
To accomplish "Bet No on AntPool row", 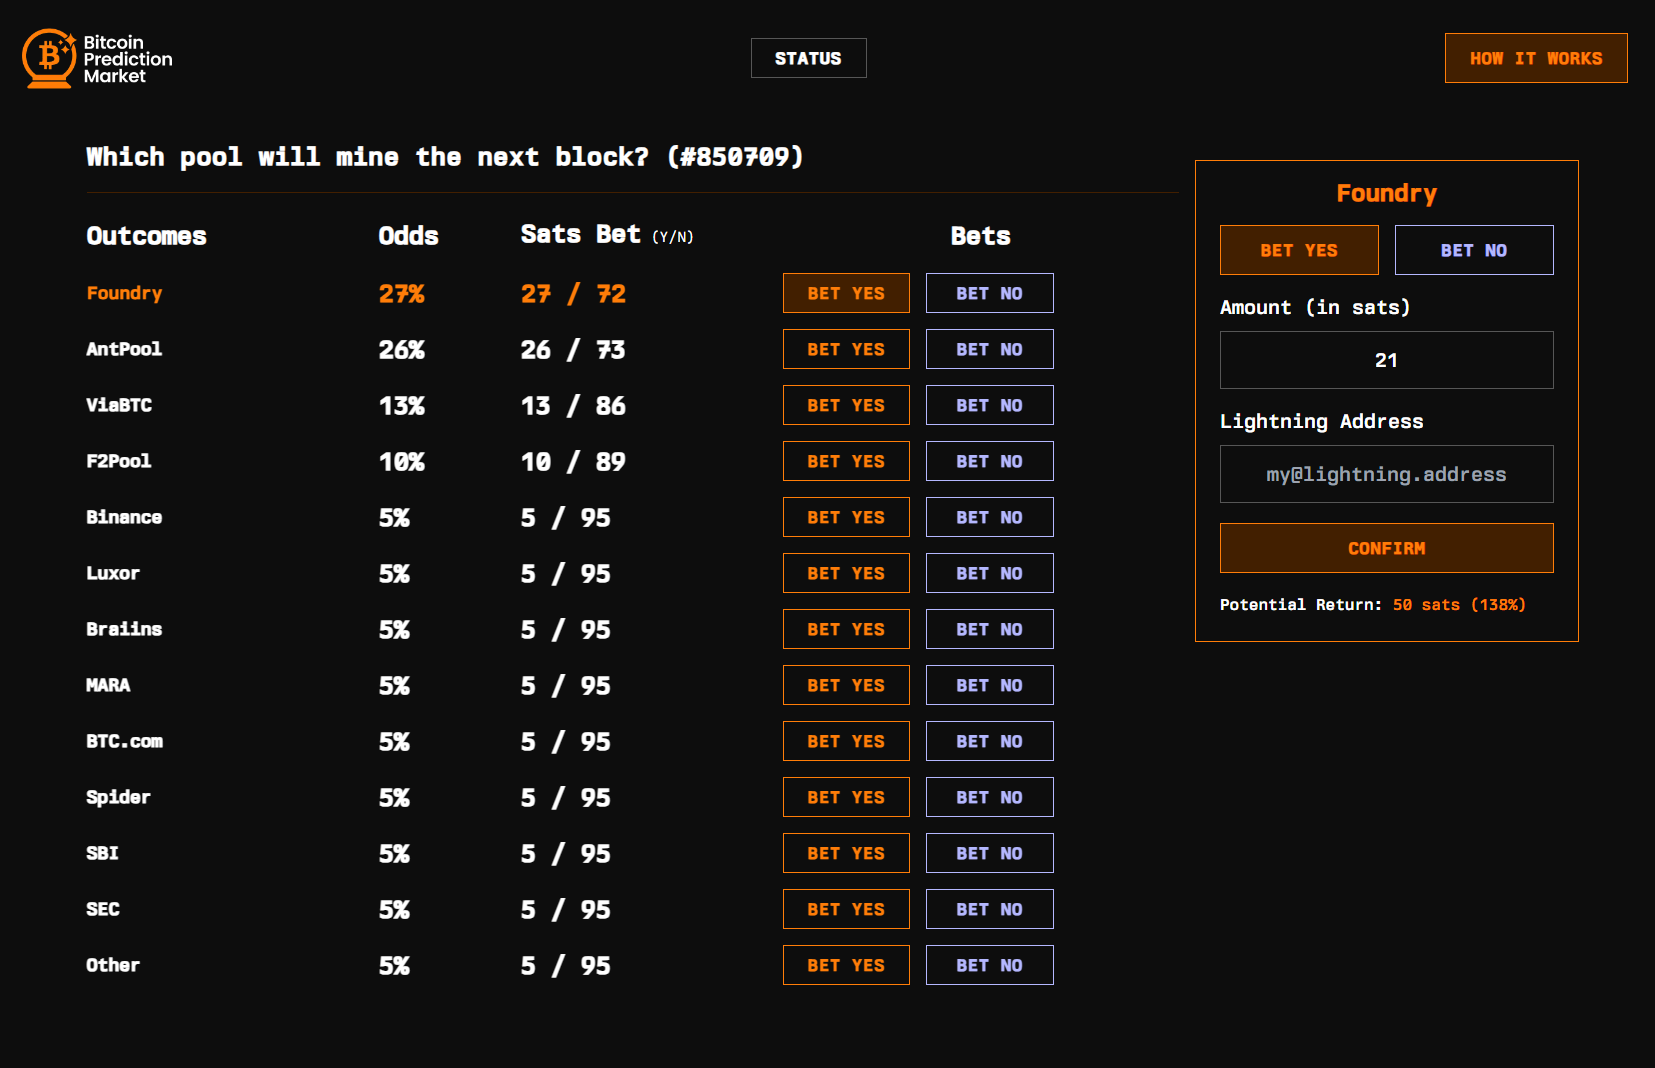I will click(x=989, y=349).
